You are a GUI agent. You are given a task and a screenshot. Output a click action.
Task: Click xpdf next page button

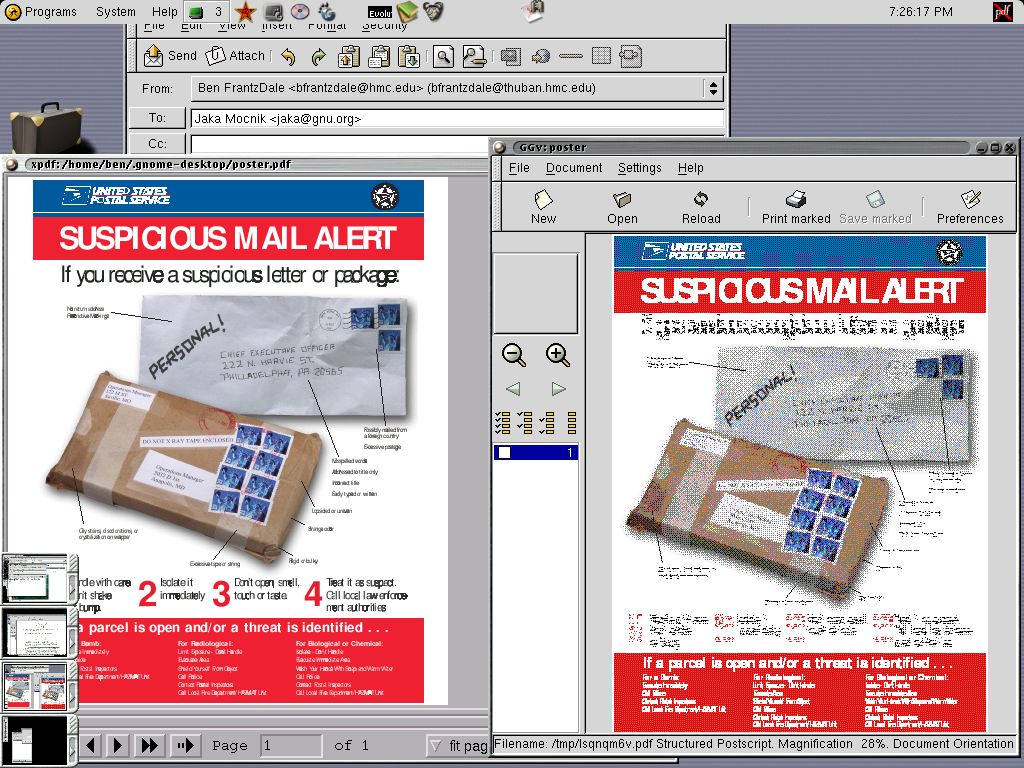click(x=118, y=745)
